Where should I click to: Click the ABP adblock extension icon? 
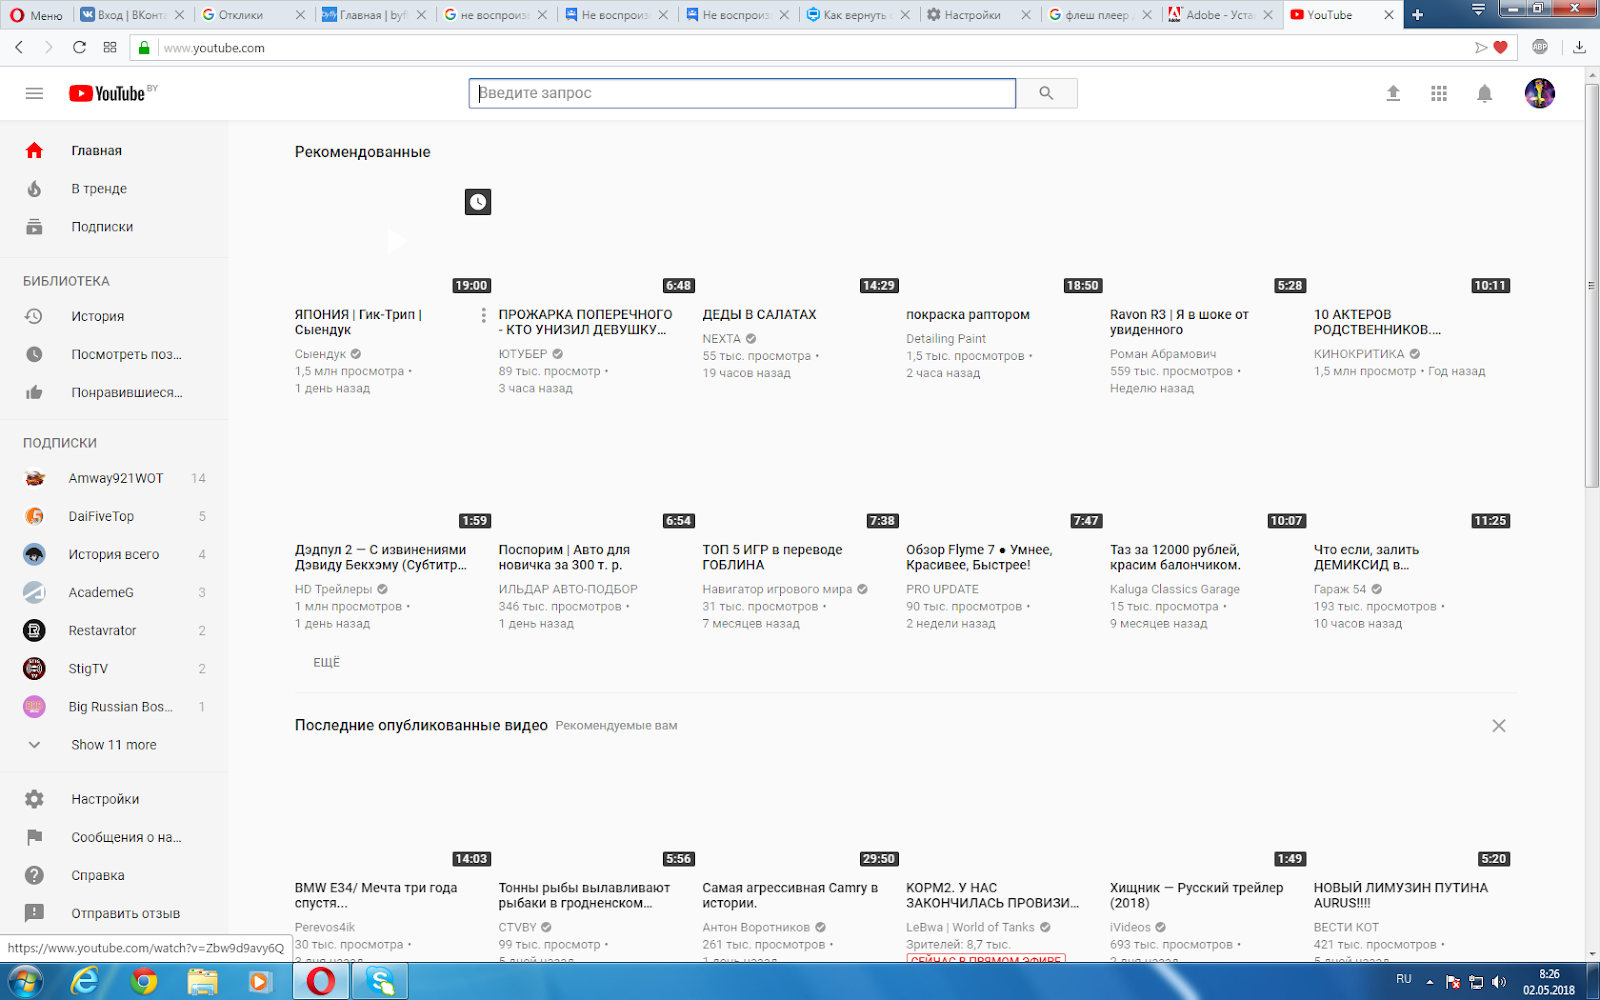click(x=1540, y=47)
